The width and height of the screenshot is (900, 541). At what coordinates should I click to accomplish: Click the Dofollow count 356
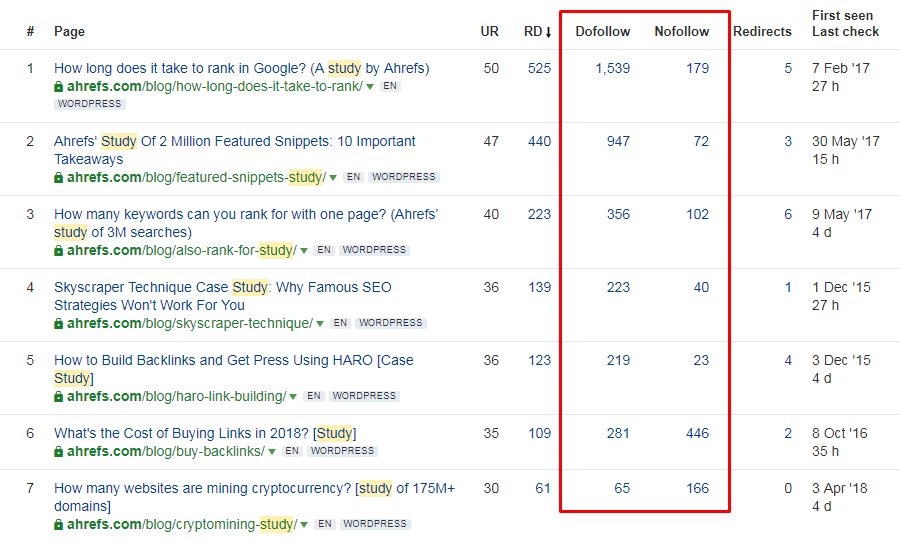(618, 215)
